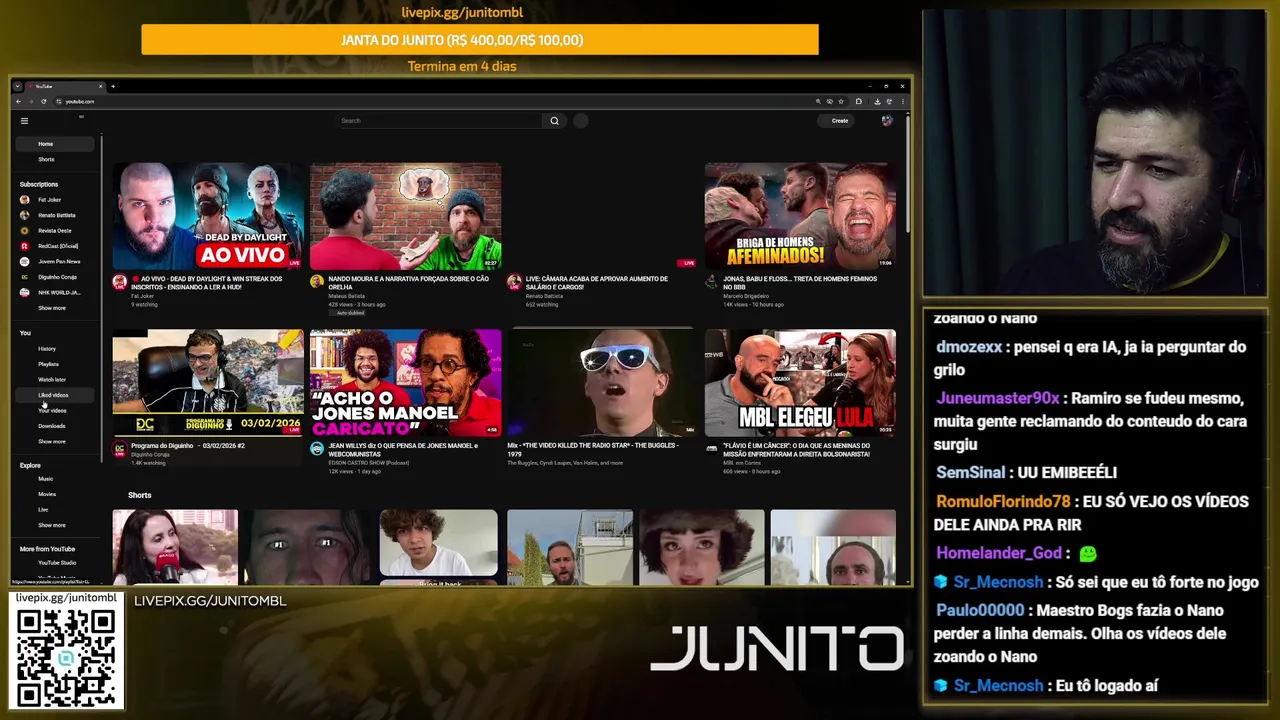Open the zoom magnifier icon in the address bar
Image resolution: width=1280 pixels, height=720 pixels.
pos(818,101)
